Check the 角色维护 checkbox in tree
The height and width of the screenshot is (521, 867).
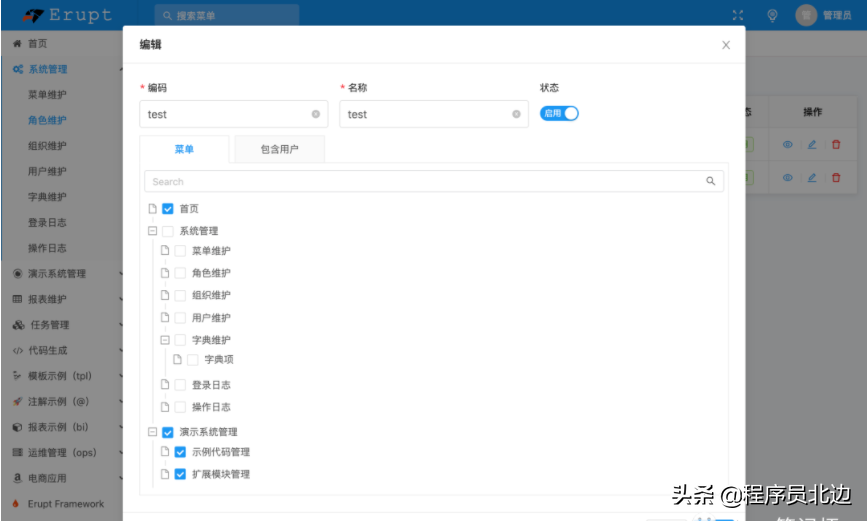point(180,273)
